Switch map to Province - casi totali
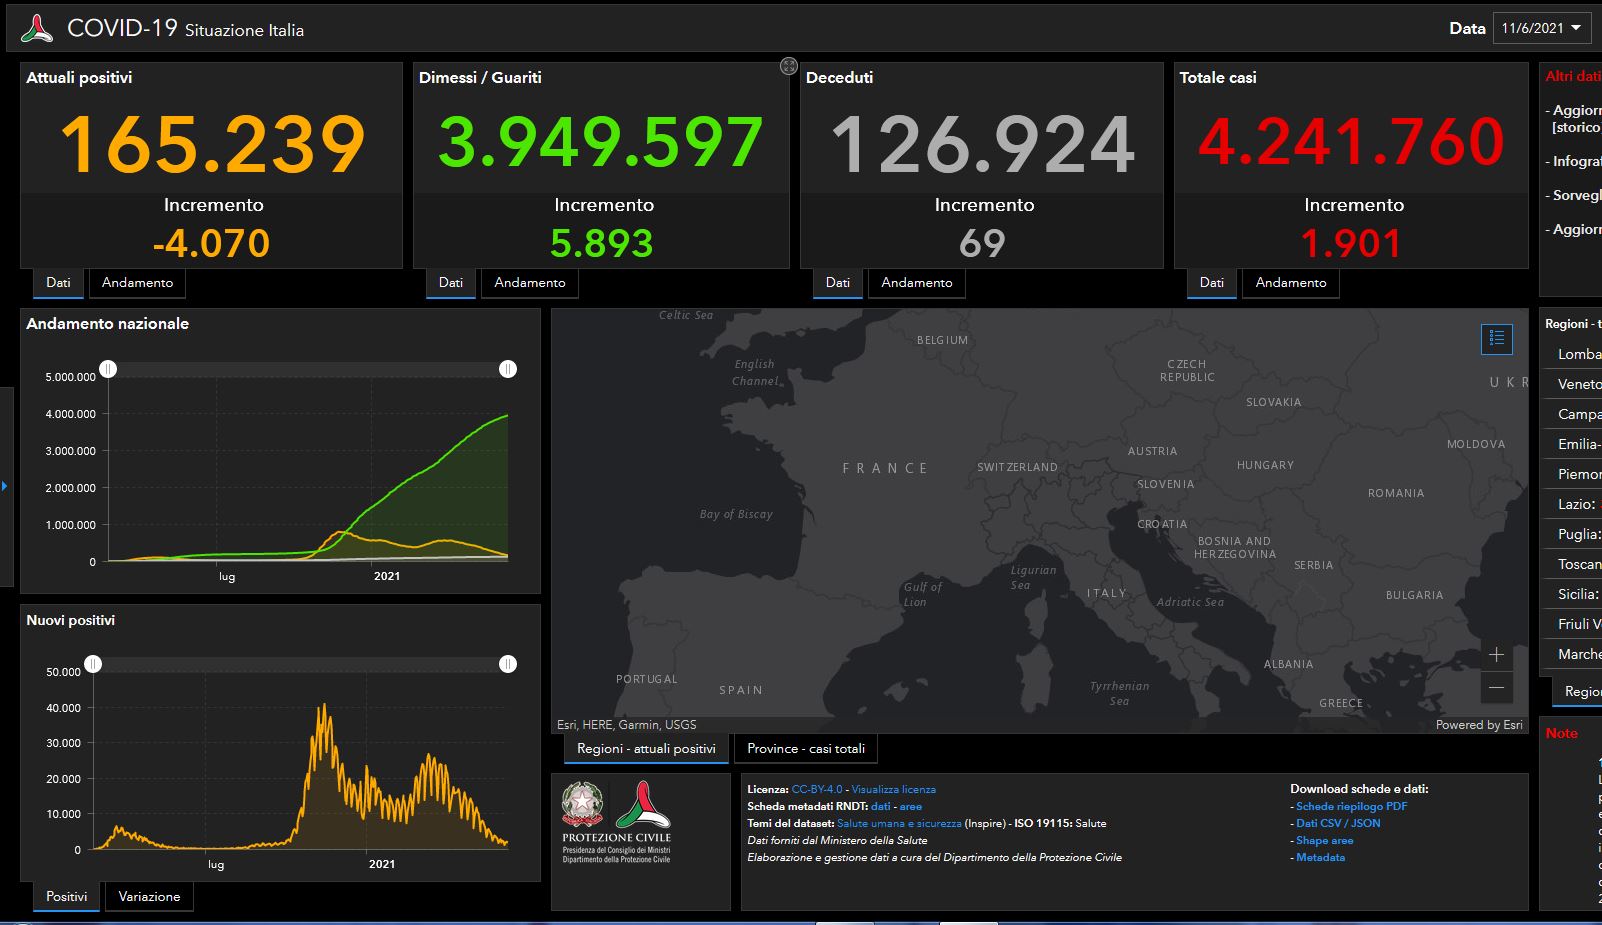 (x=806, y=749)
